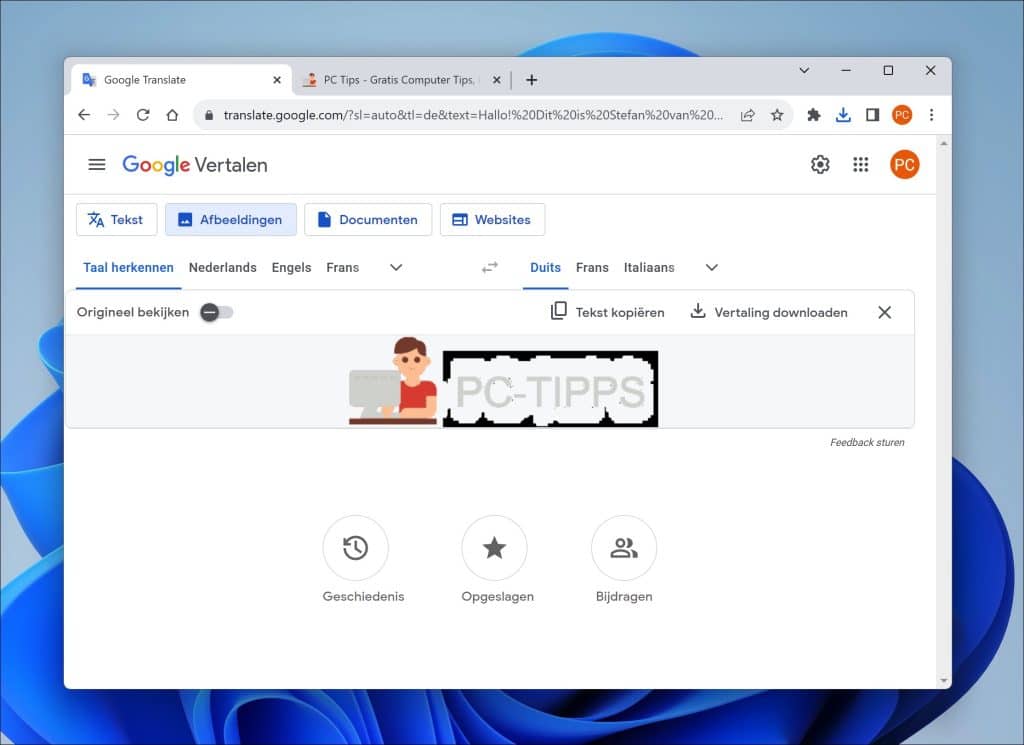Bookmark this page with the star
The image size is (1024, 745).
click(776, 115)
